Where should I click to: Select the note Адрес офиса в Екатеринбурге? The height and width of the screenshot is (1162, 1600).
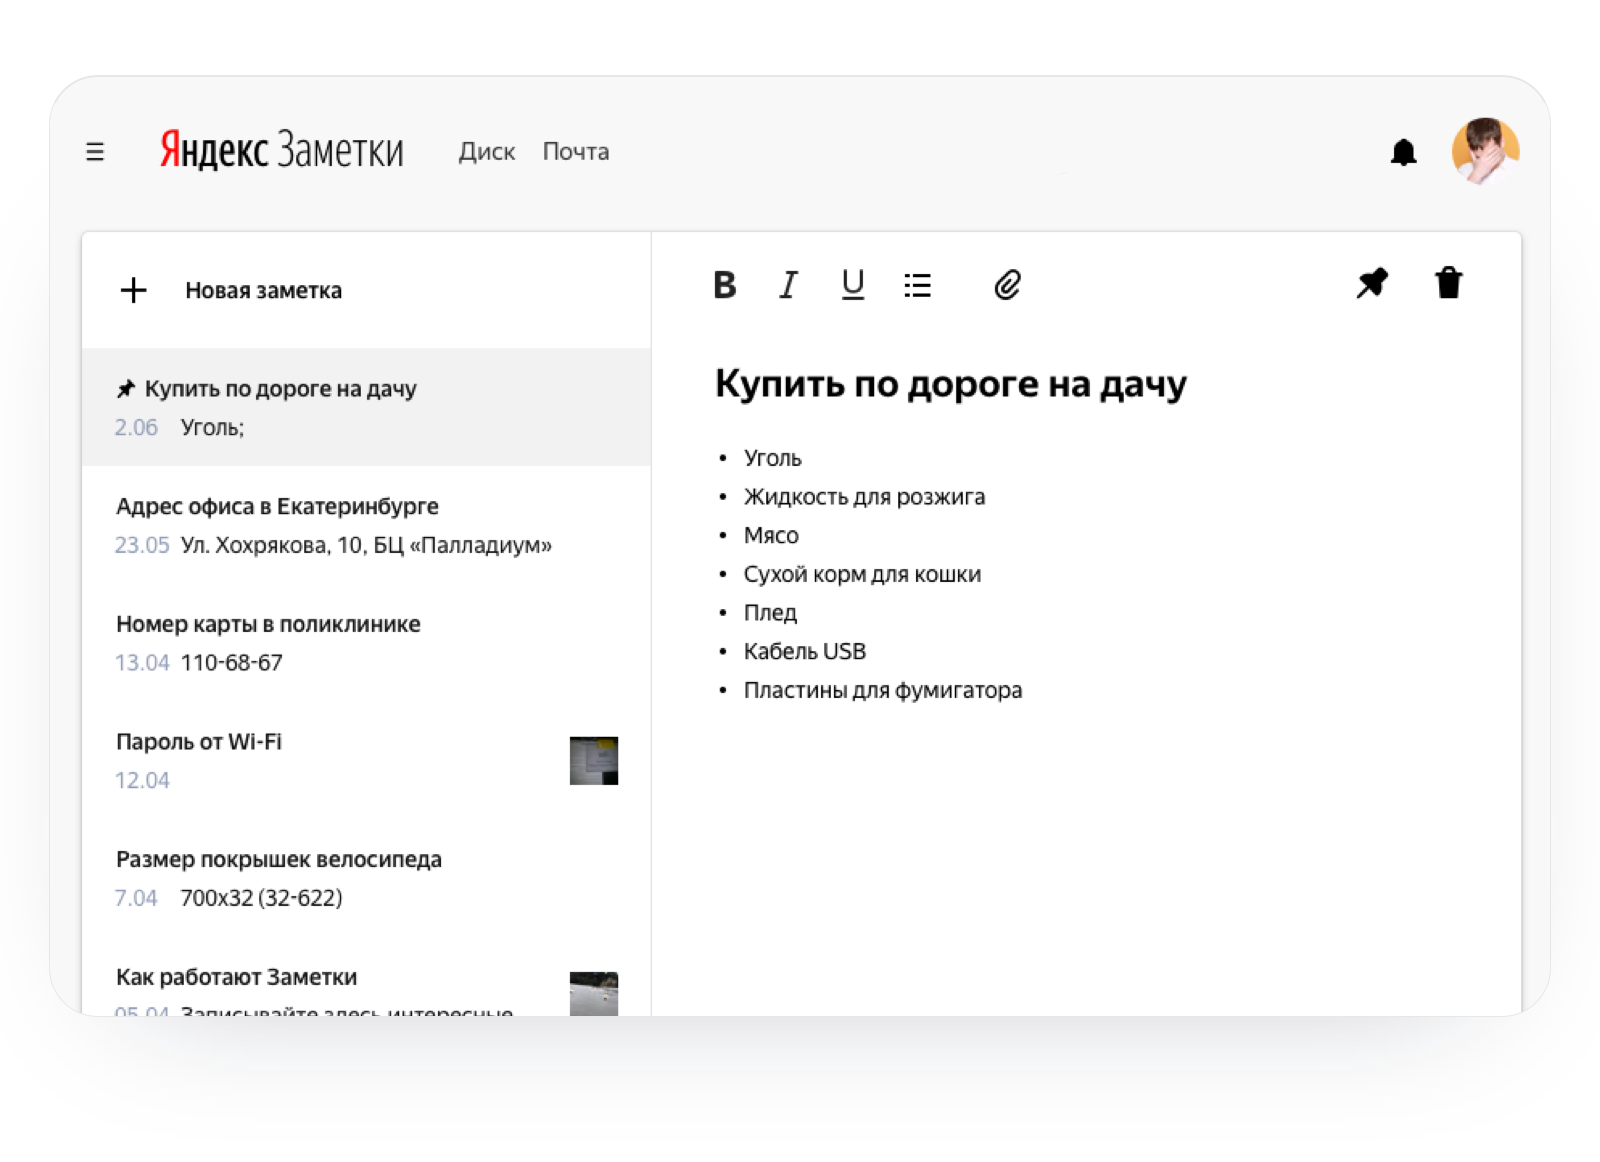(277, 507)
